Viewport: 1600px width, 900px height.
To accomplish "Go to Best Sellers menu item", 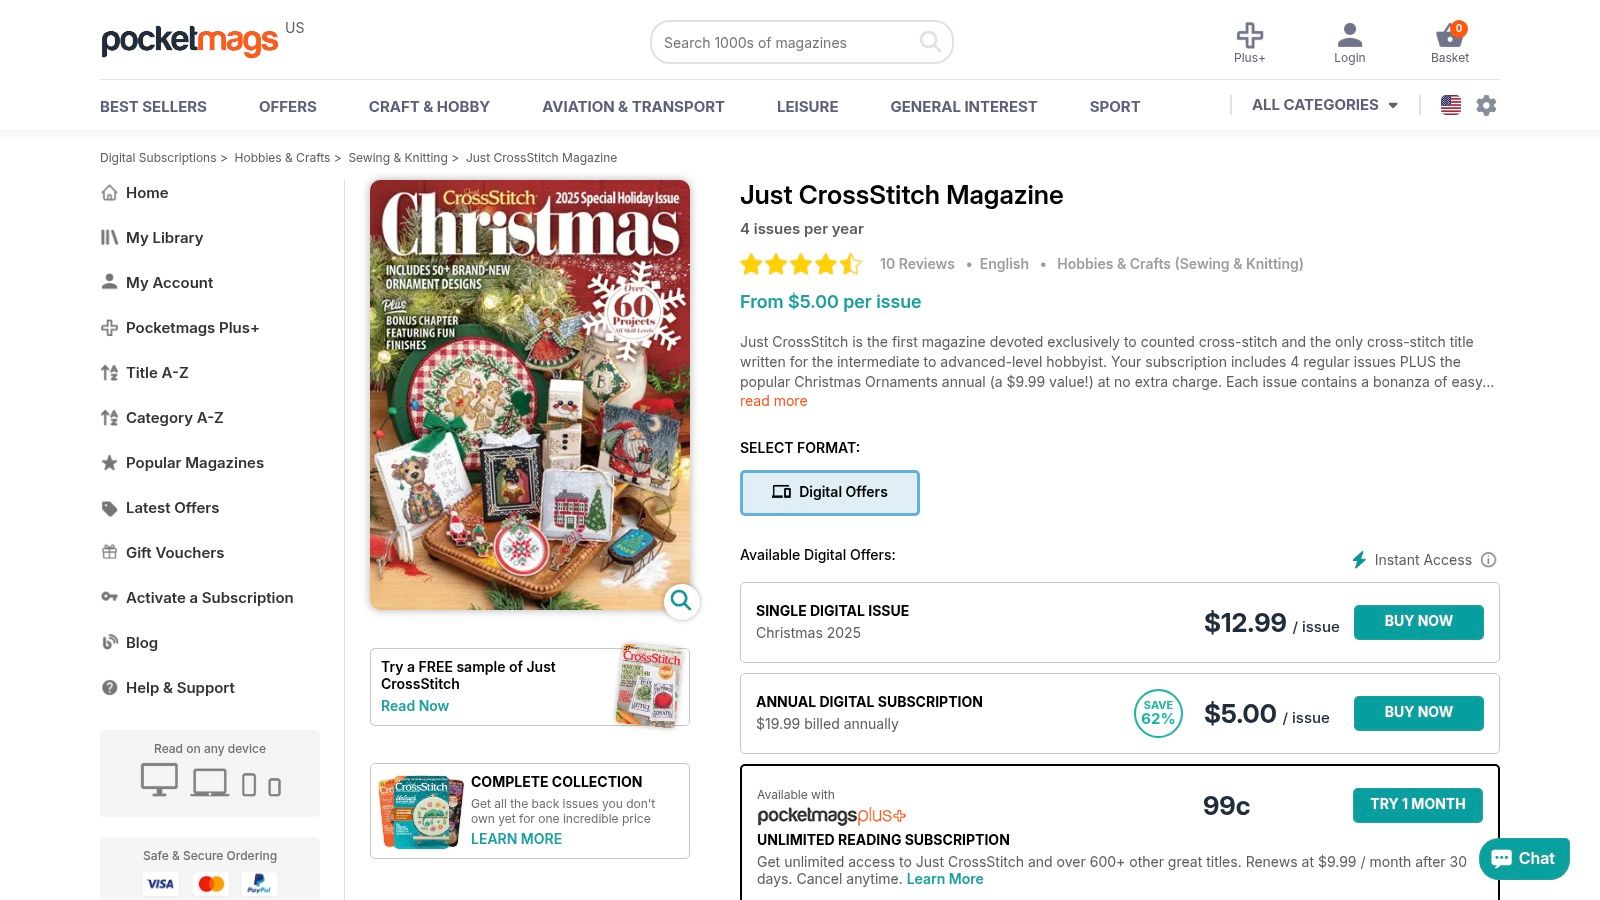I will click(153, 106).
